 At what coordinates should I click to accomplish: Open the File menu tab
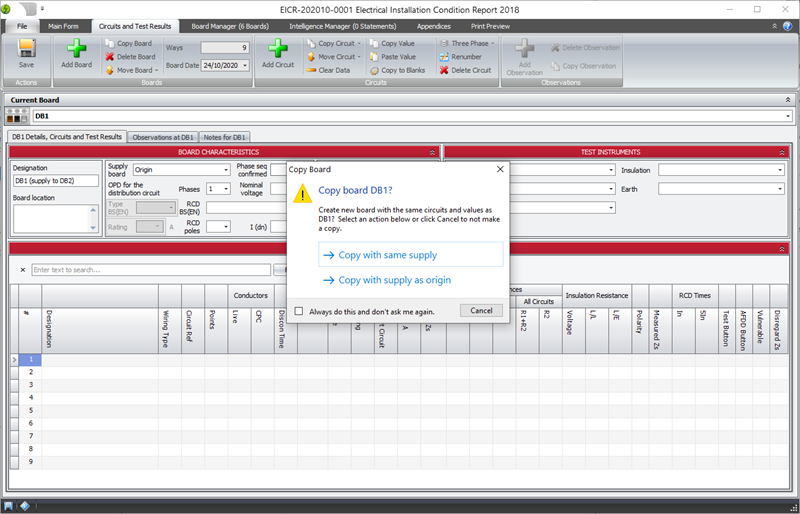(x=22, y=26)
